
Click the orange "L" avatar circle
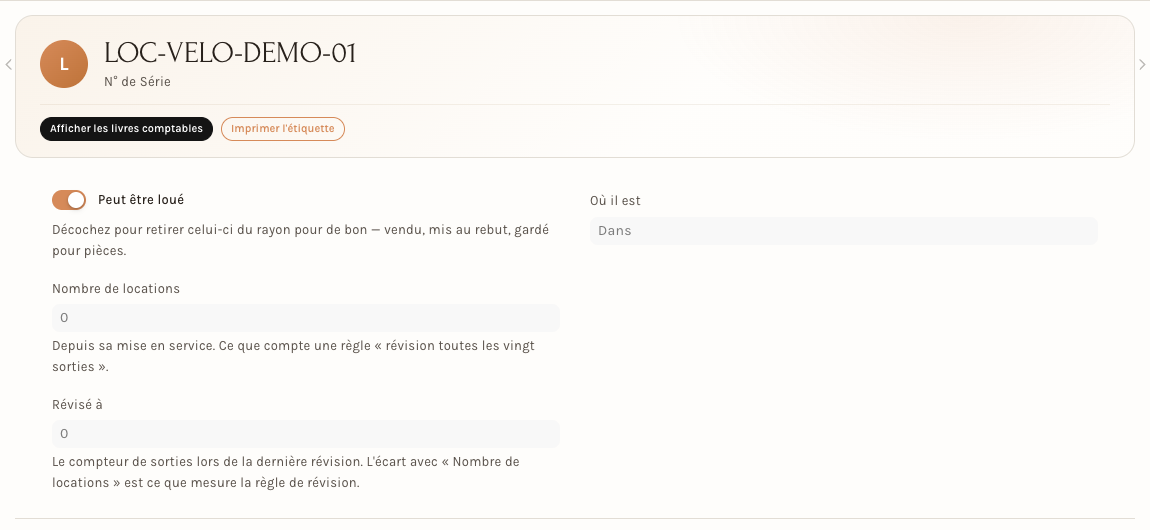pos(64,65)
